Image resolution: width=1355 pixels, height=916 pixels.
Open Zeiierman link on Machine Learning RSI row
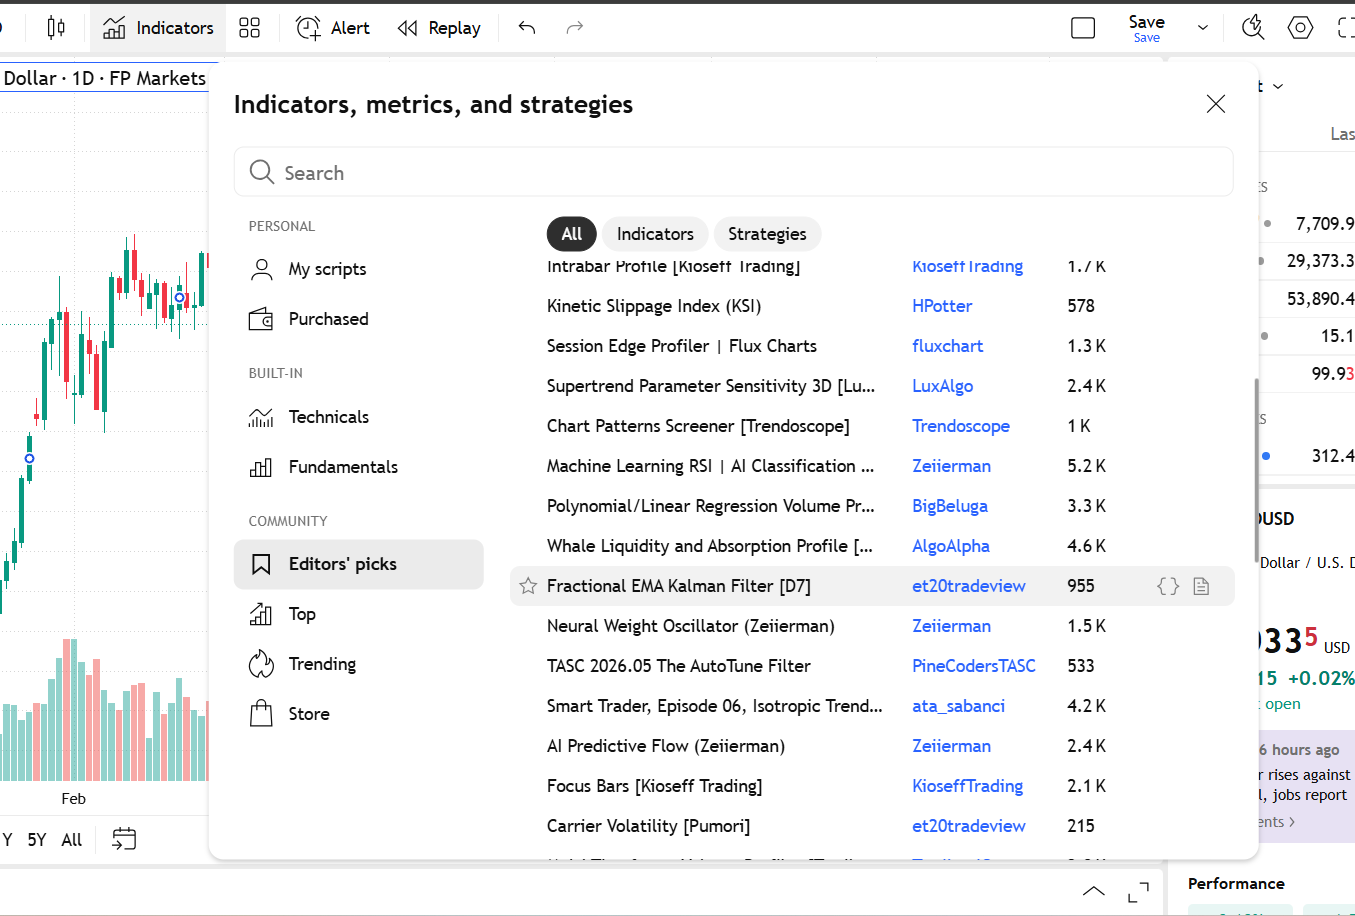[x=952, y=466]
